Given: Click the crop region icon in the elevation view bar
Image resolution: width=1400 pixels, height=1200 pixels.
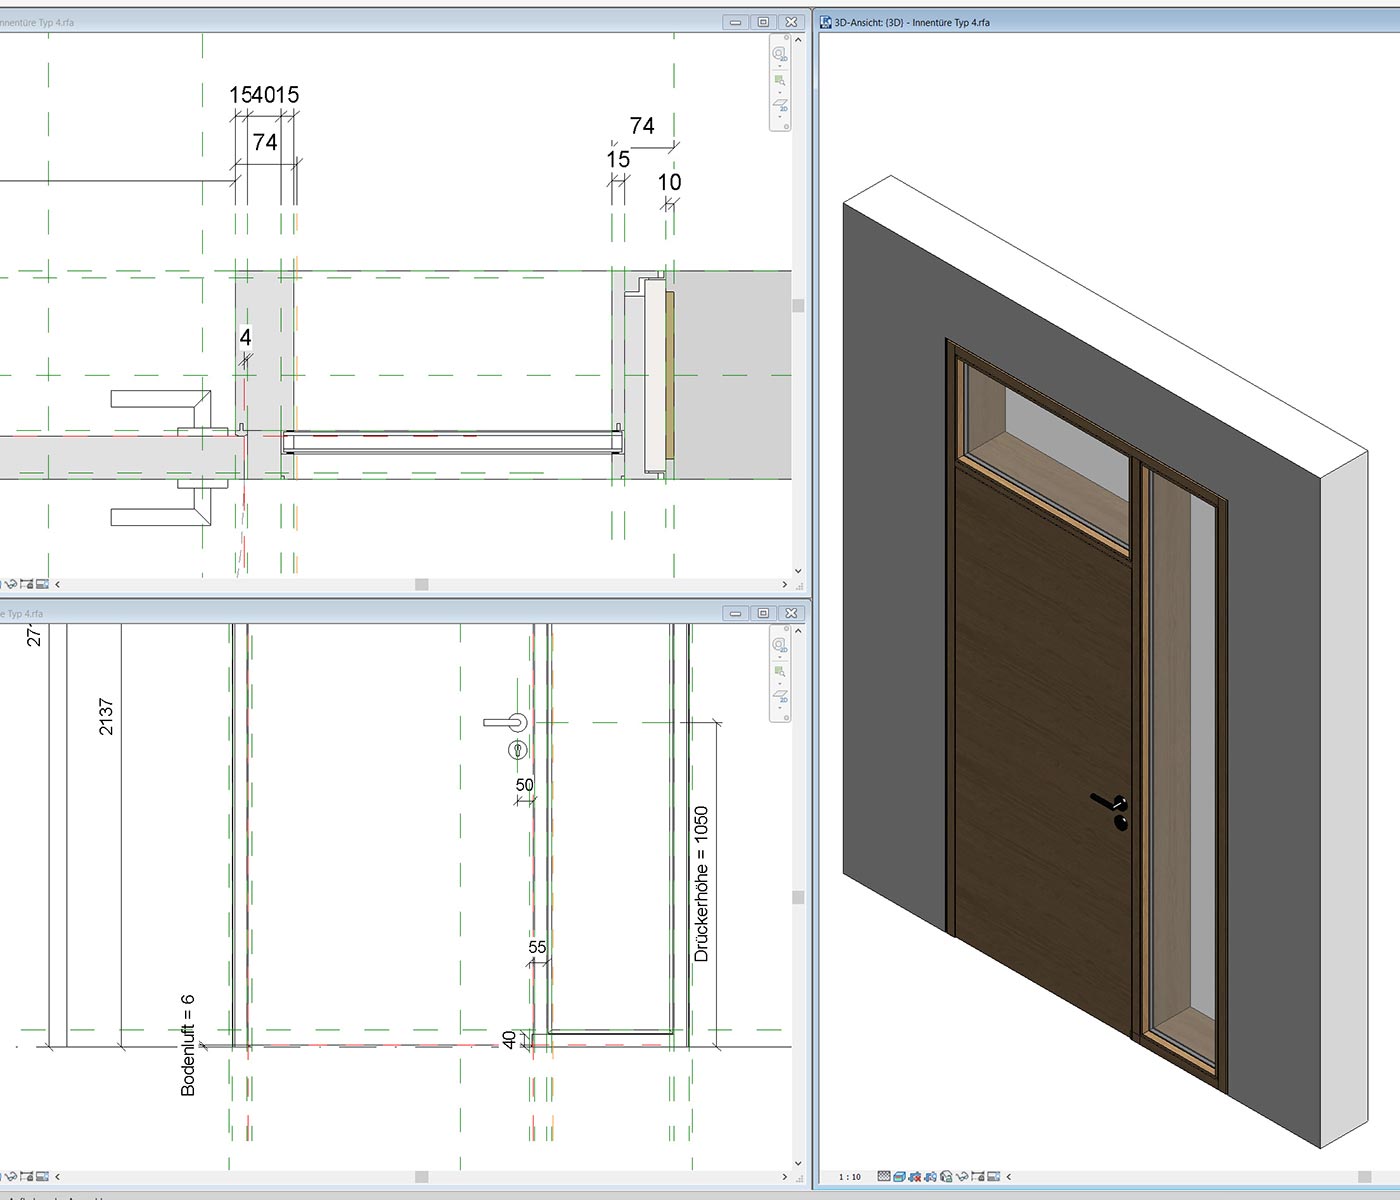Looking at the screenshot, I should coord(27,1176).
